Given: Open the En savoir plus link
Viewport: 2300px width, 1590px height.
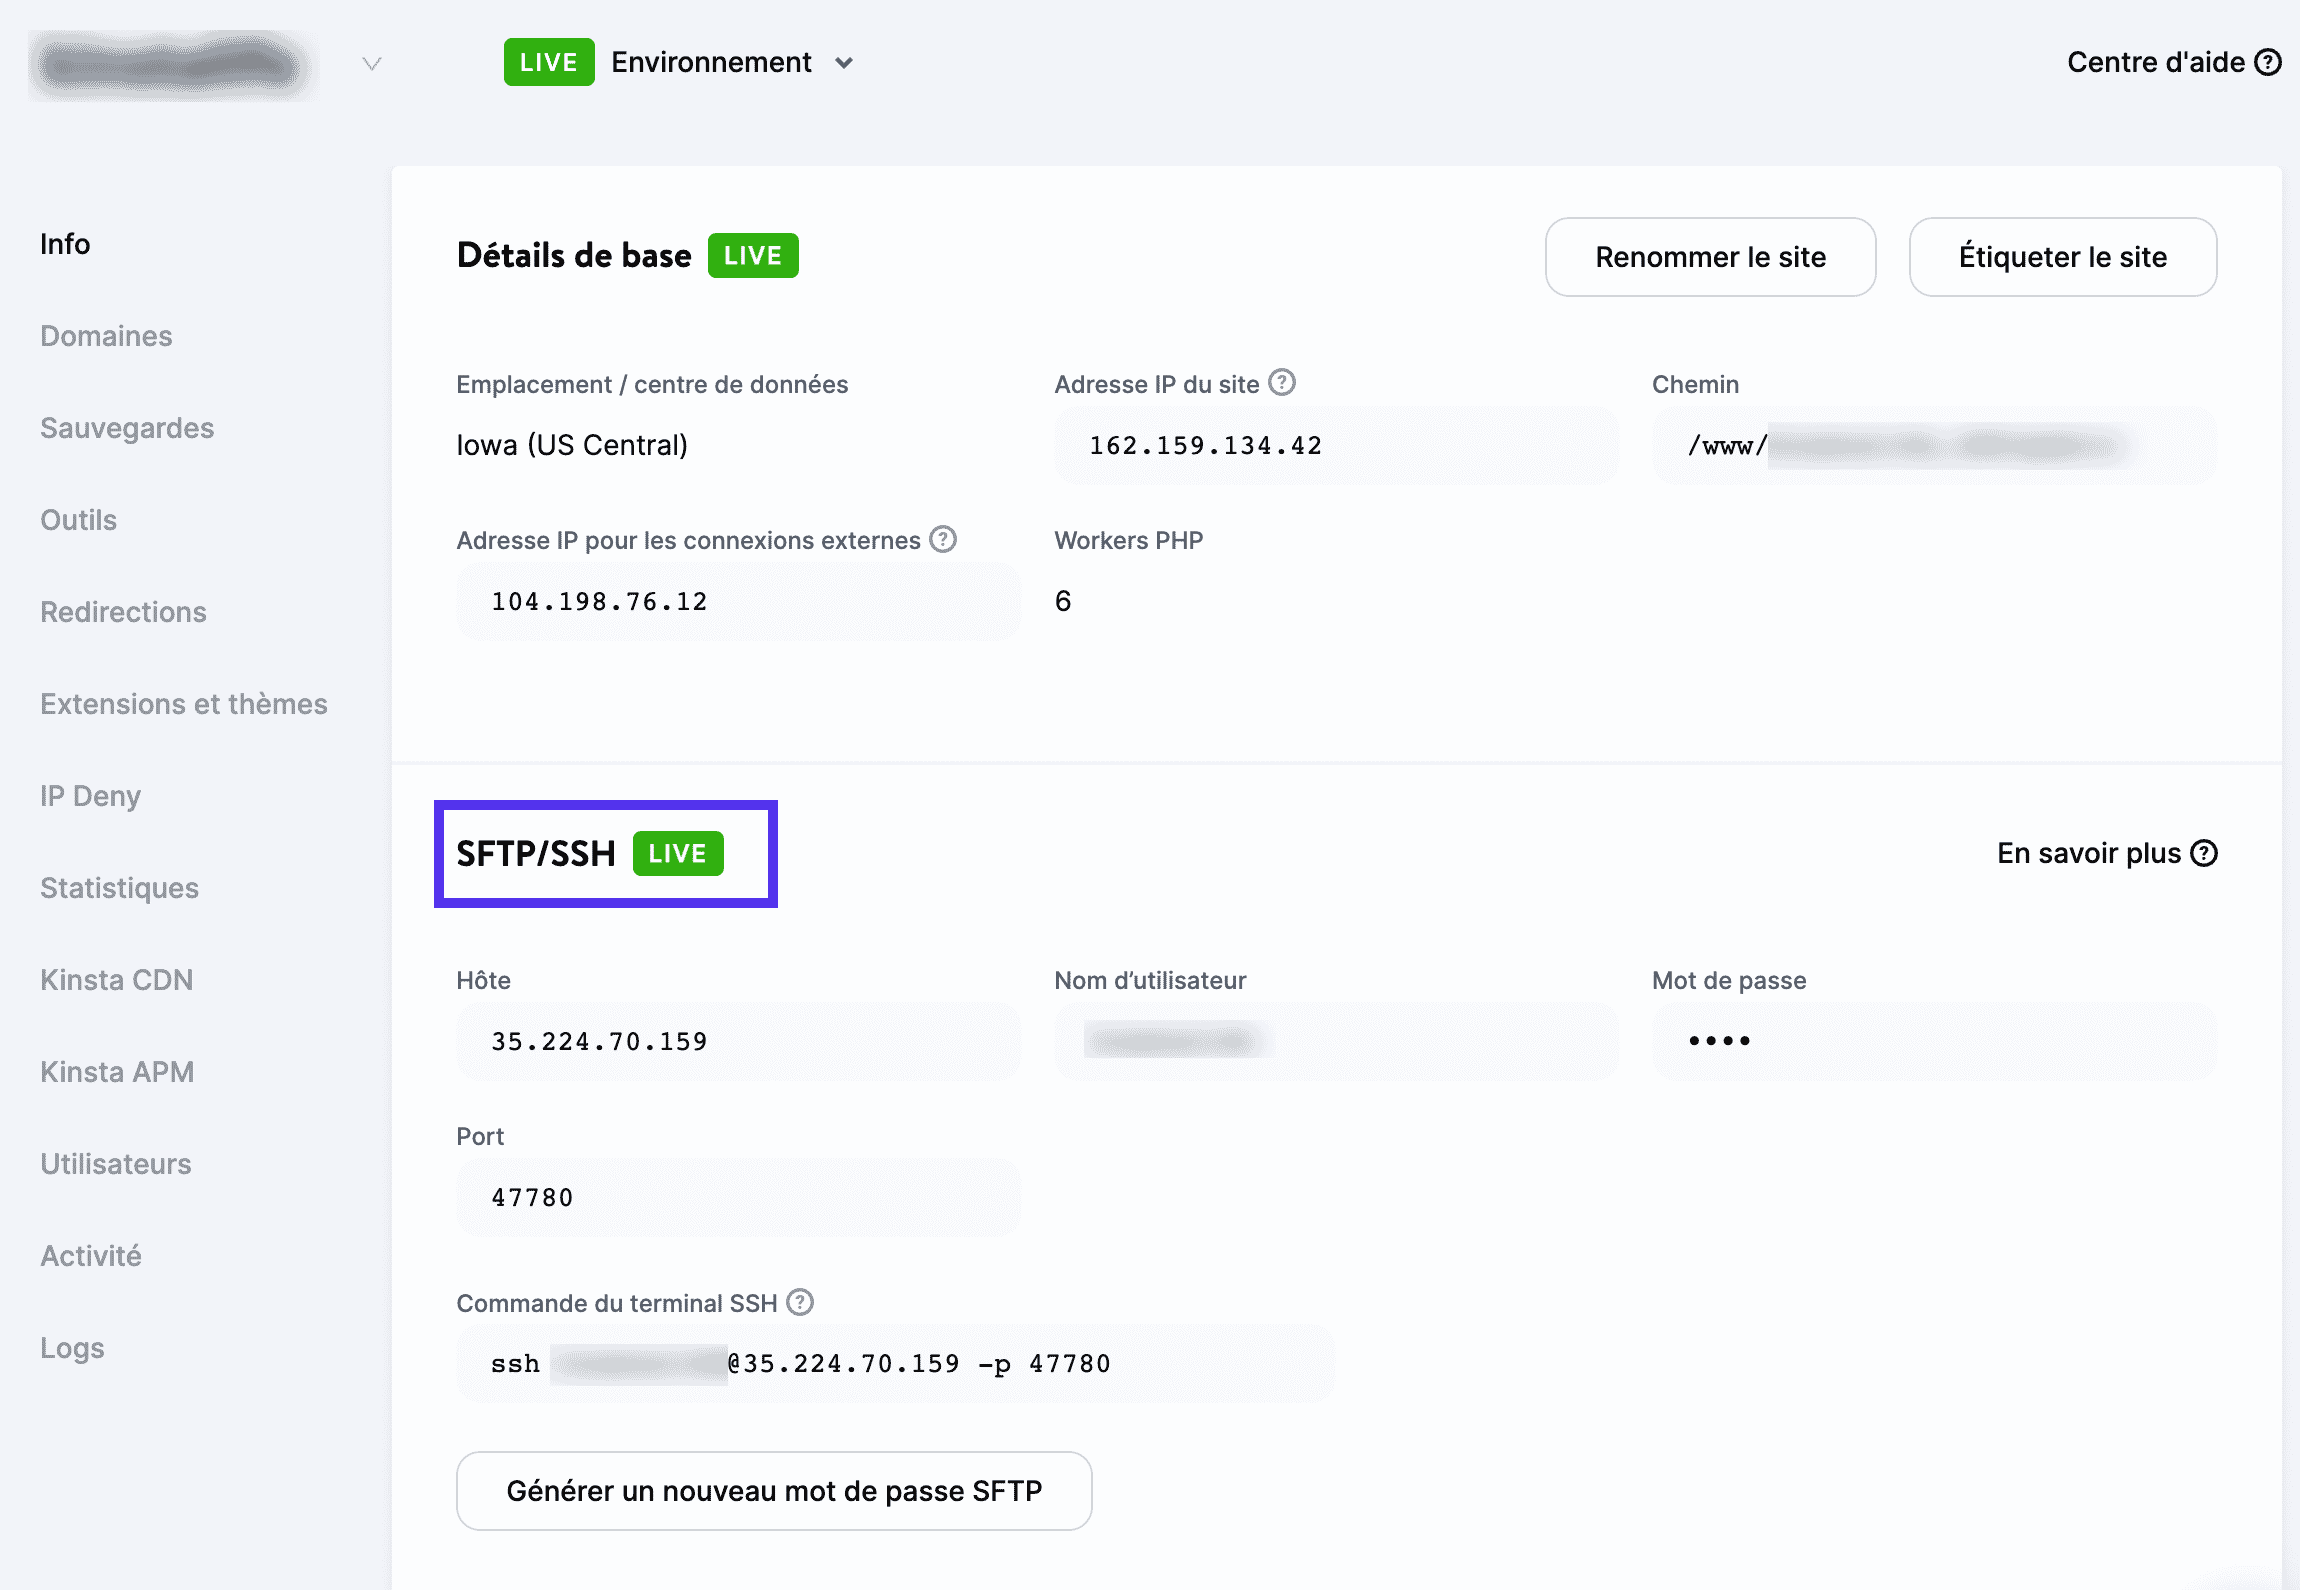Looking at the screenshot, I should [x=2085, y=852].
